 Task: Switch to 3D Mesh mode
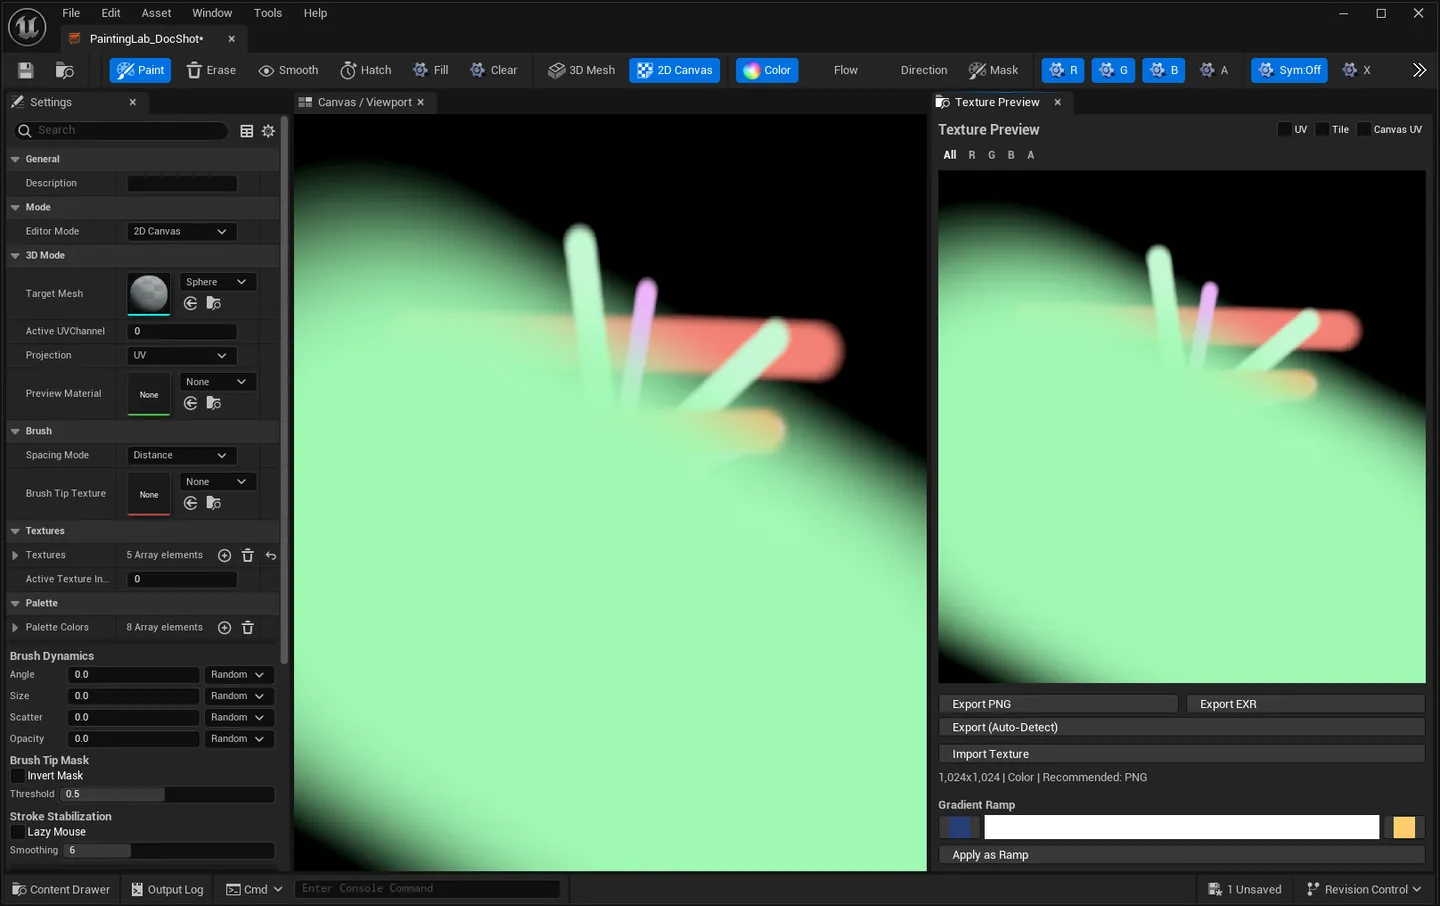coord(581,70)
